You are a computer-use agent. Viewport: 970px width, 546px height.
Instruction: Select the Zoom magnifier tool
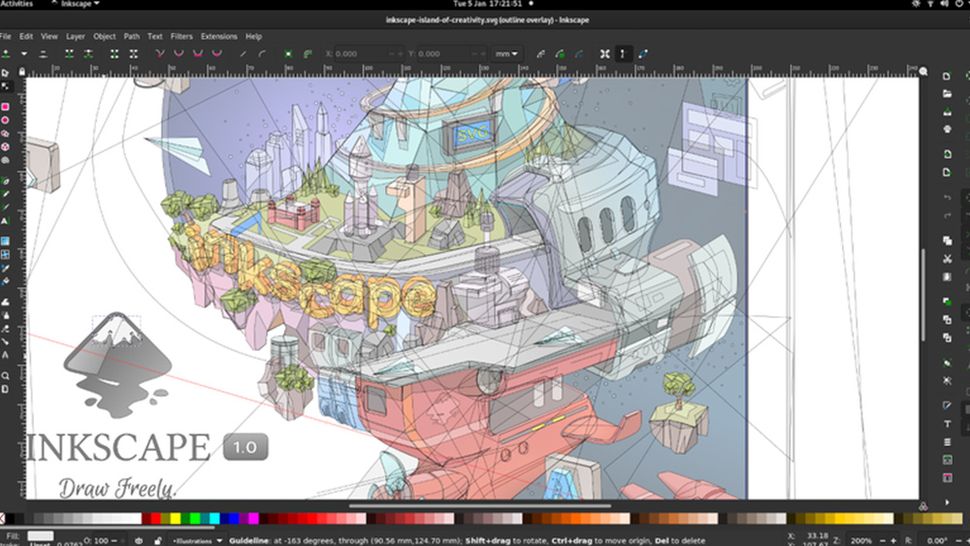[x=6, y=376]
